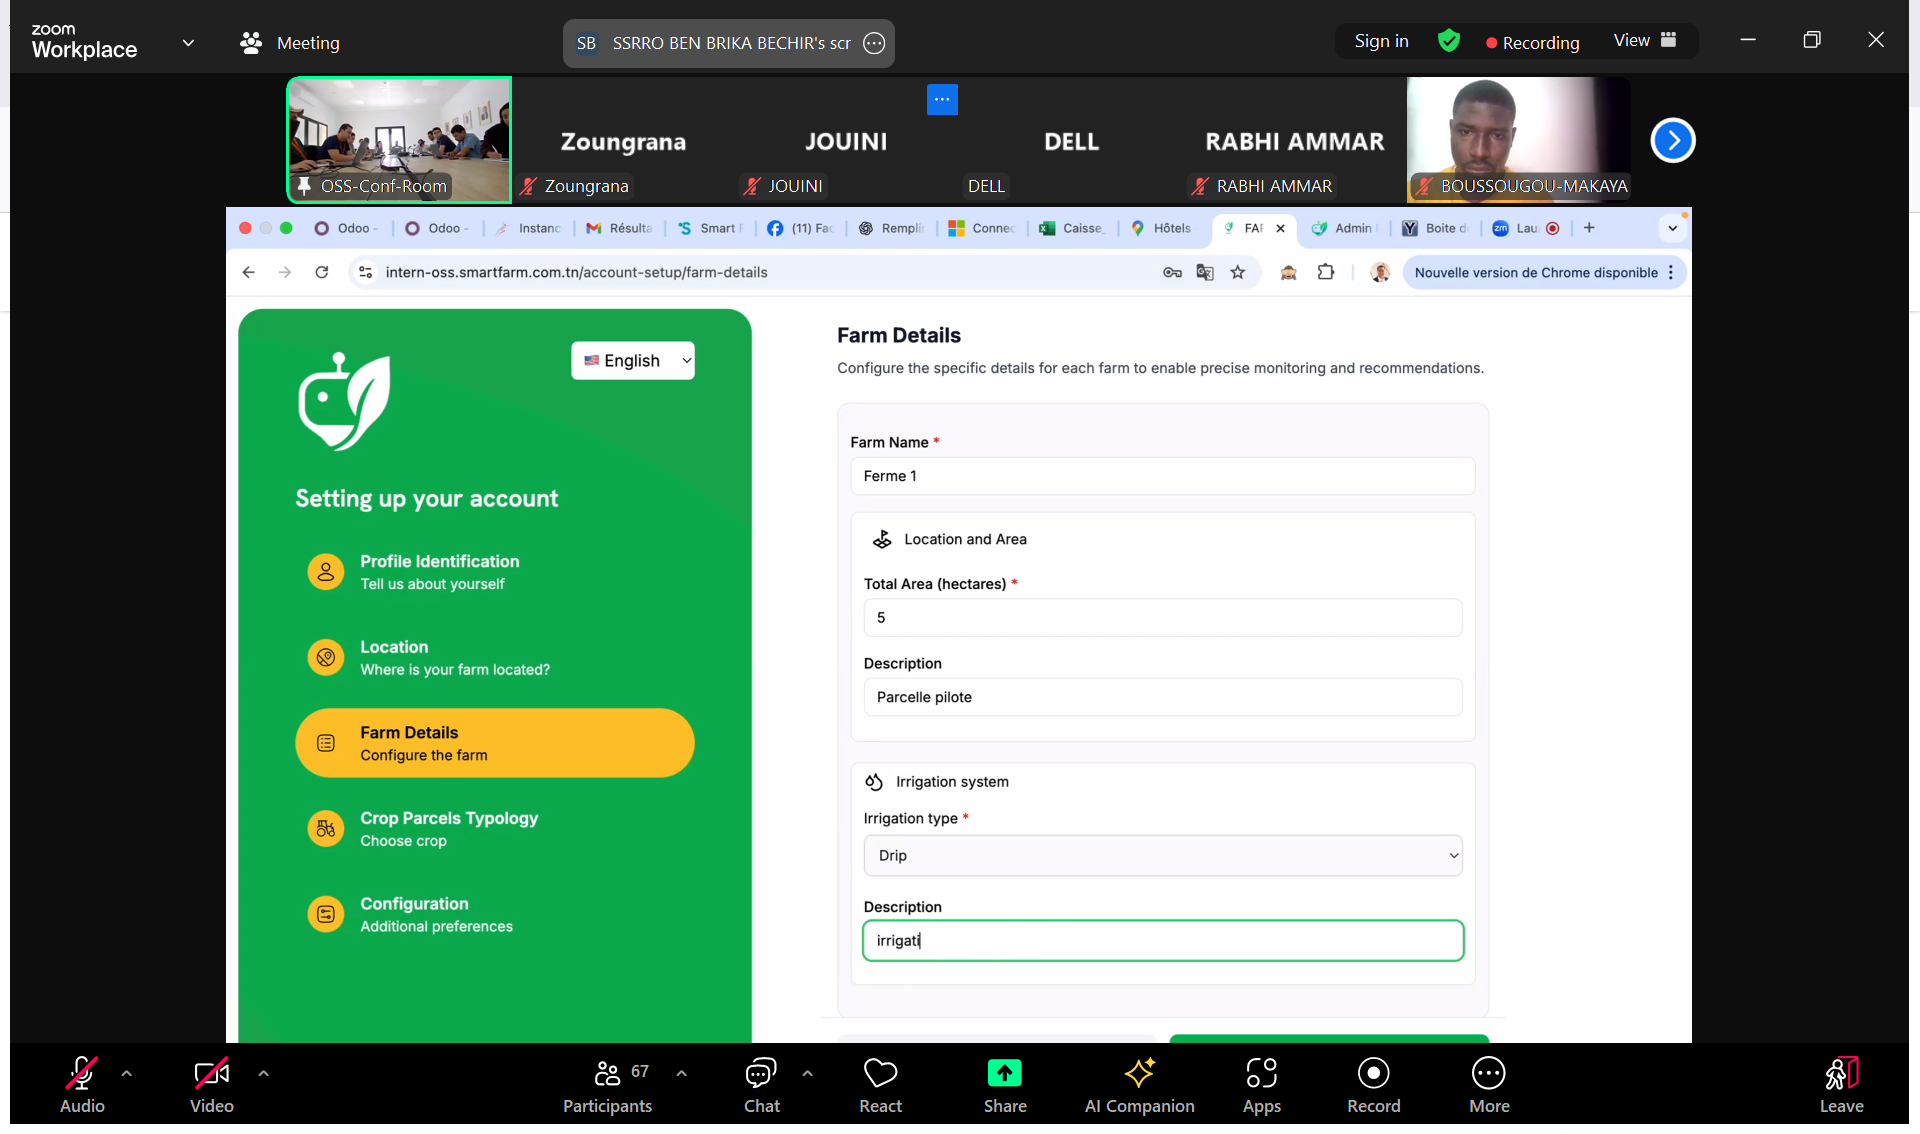Open the View layout dropdown
The height and width of the screenshot is (1134, 1920).
point(1645,41)
